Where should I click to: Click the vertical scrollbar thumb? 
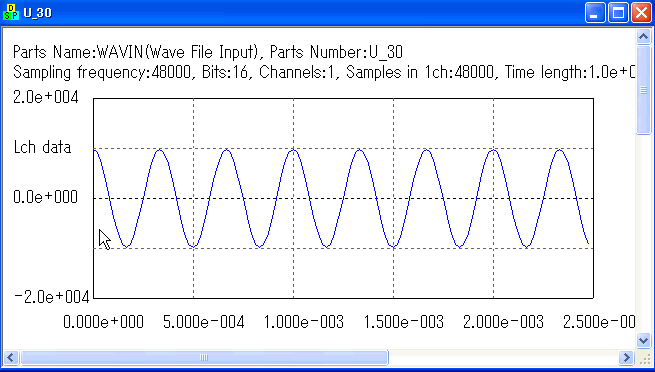coord(643,90)
